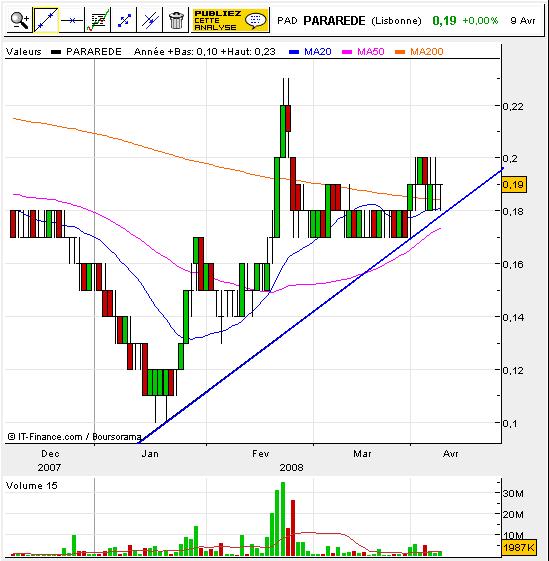Click the Dec month axis label
The height and width of the screenshot is (561, 549).
50,454
